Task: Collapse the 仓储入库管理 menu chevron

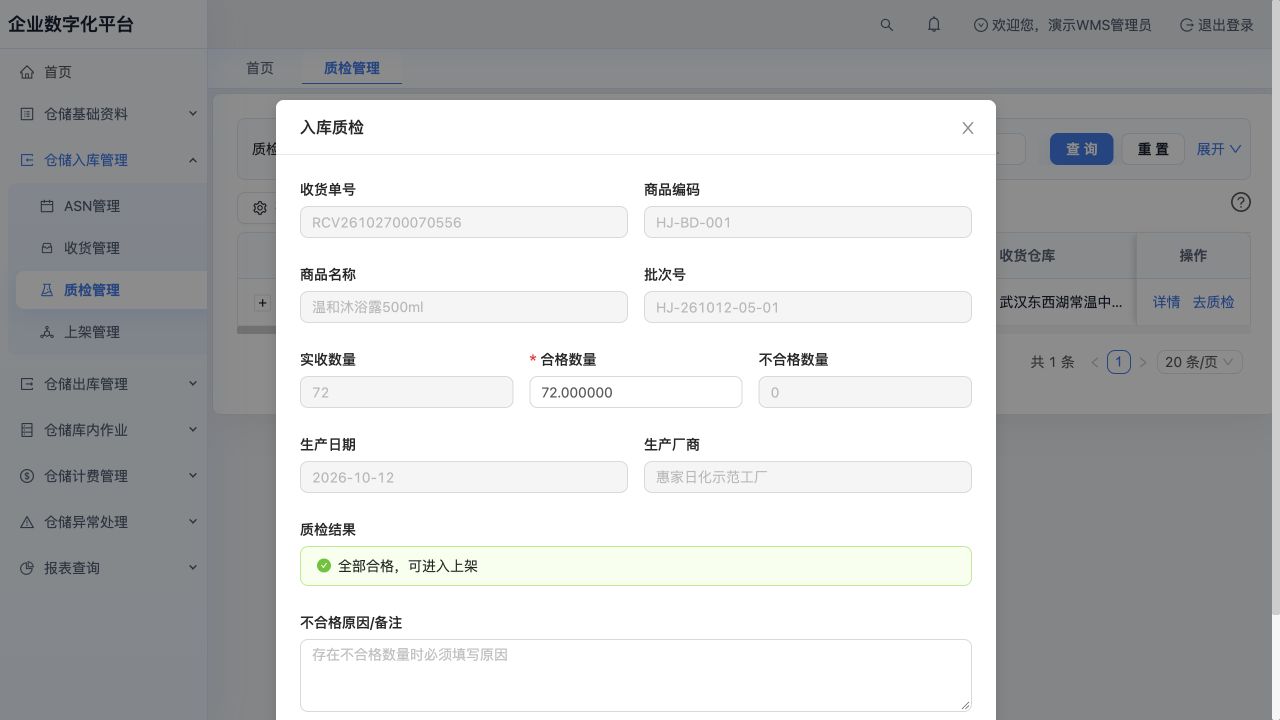Action: [x=193, y=160]
